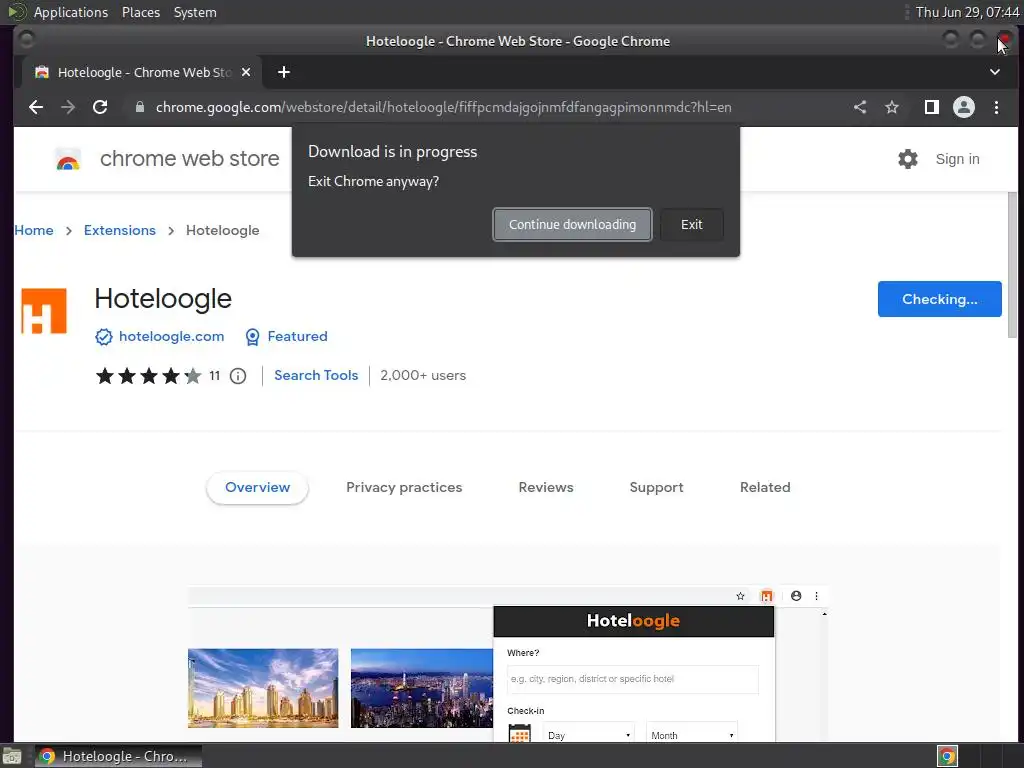
Task: Visit the hoteloogle.com publisher link
Action: (x=171, y=336)
